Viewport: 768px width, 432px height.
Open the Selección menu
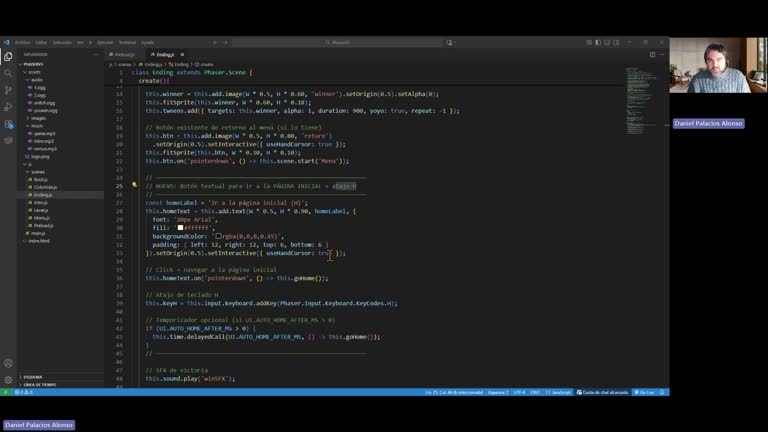tap(62, 43)
